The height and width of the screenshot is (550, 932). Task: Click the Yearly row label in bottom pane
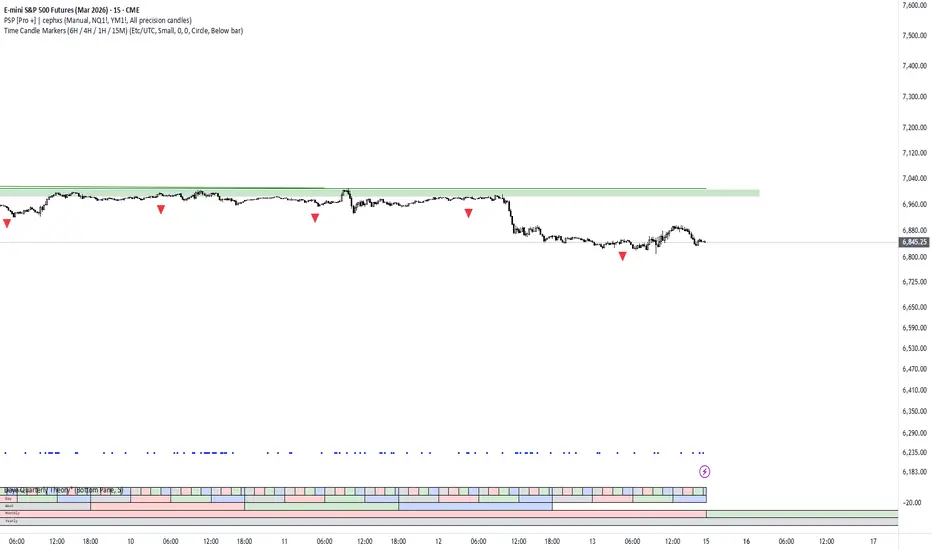[x=11, y=521]
